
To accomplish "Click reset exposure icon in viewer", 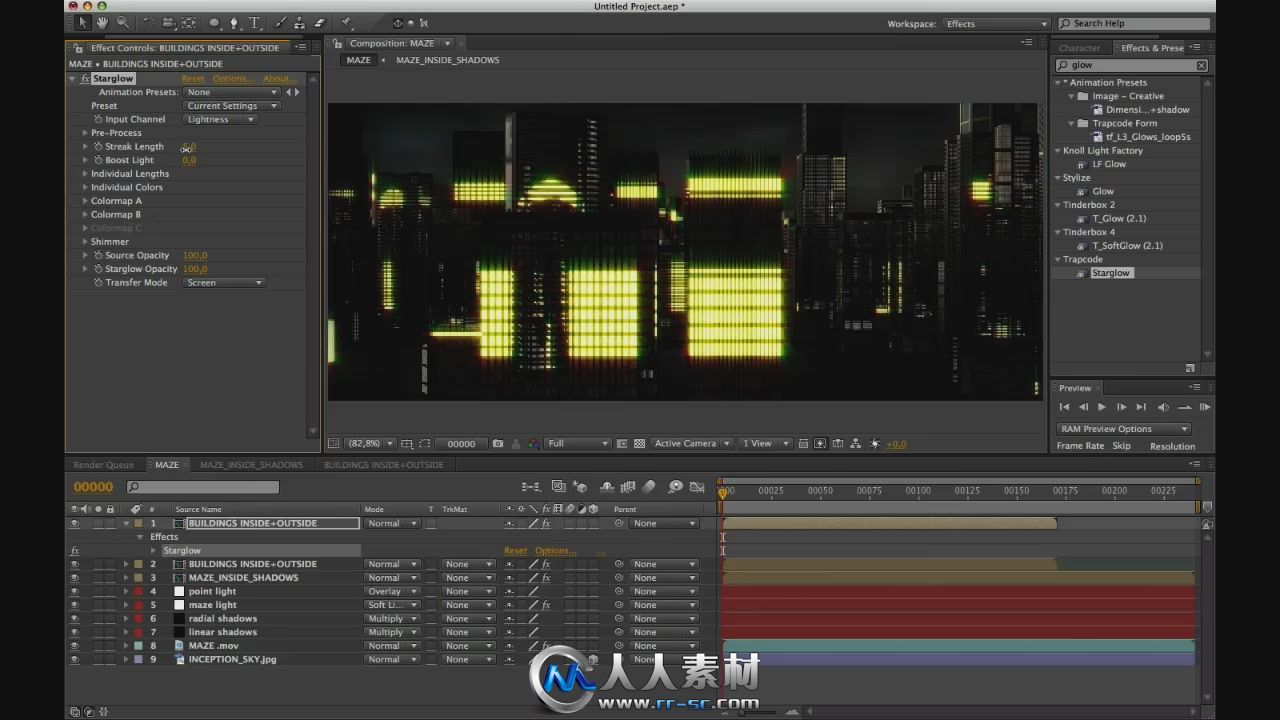I will 875,443.
